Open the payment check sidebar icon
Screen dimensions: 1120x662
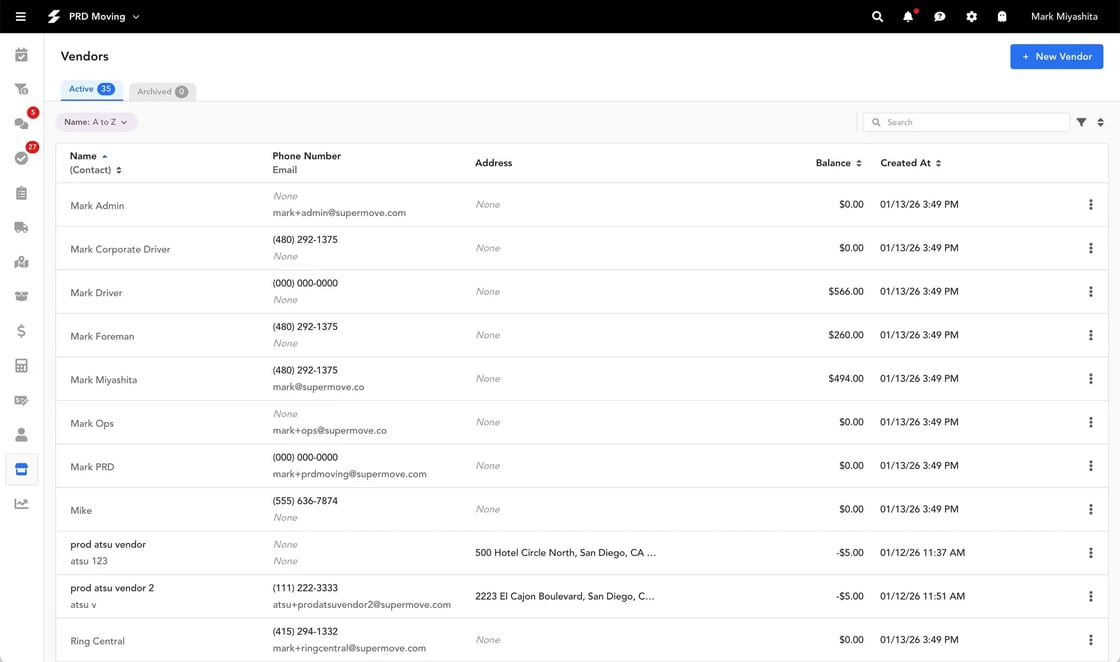[21, 400]
